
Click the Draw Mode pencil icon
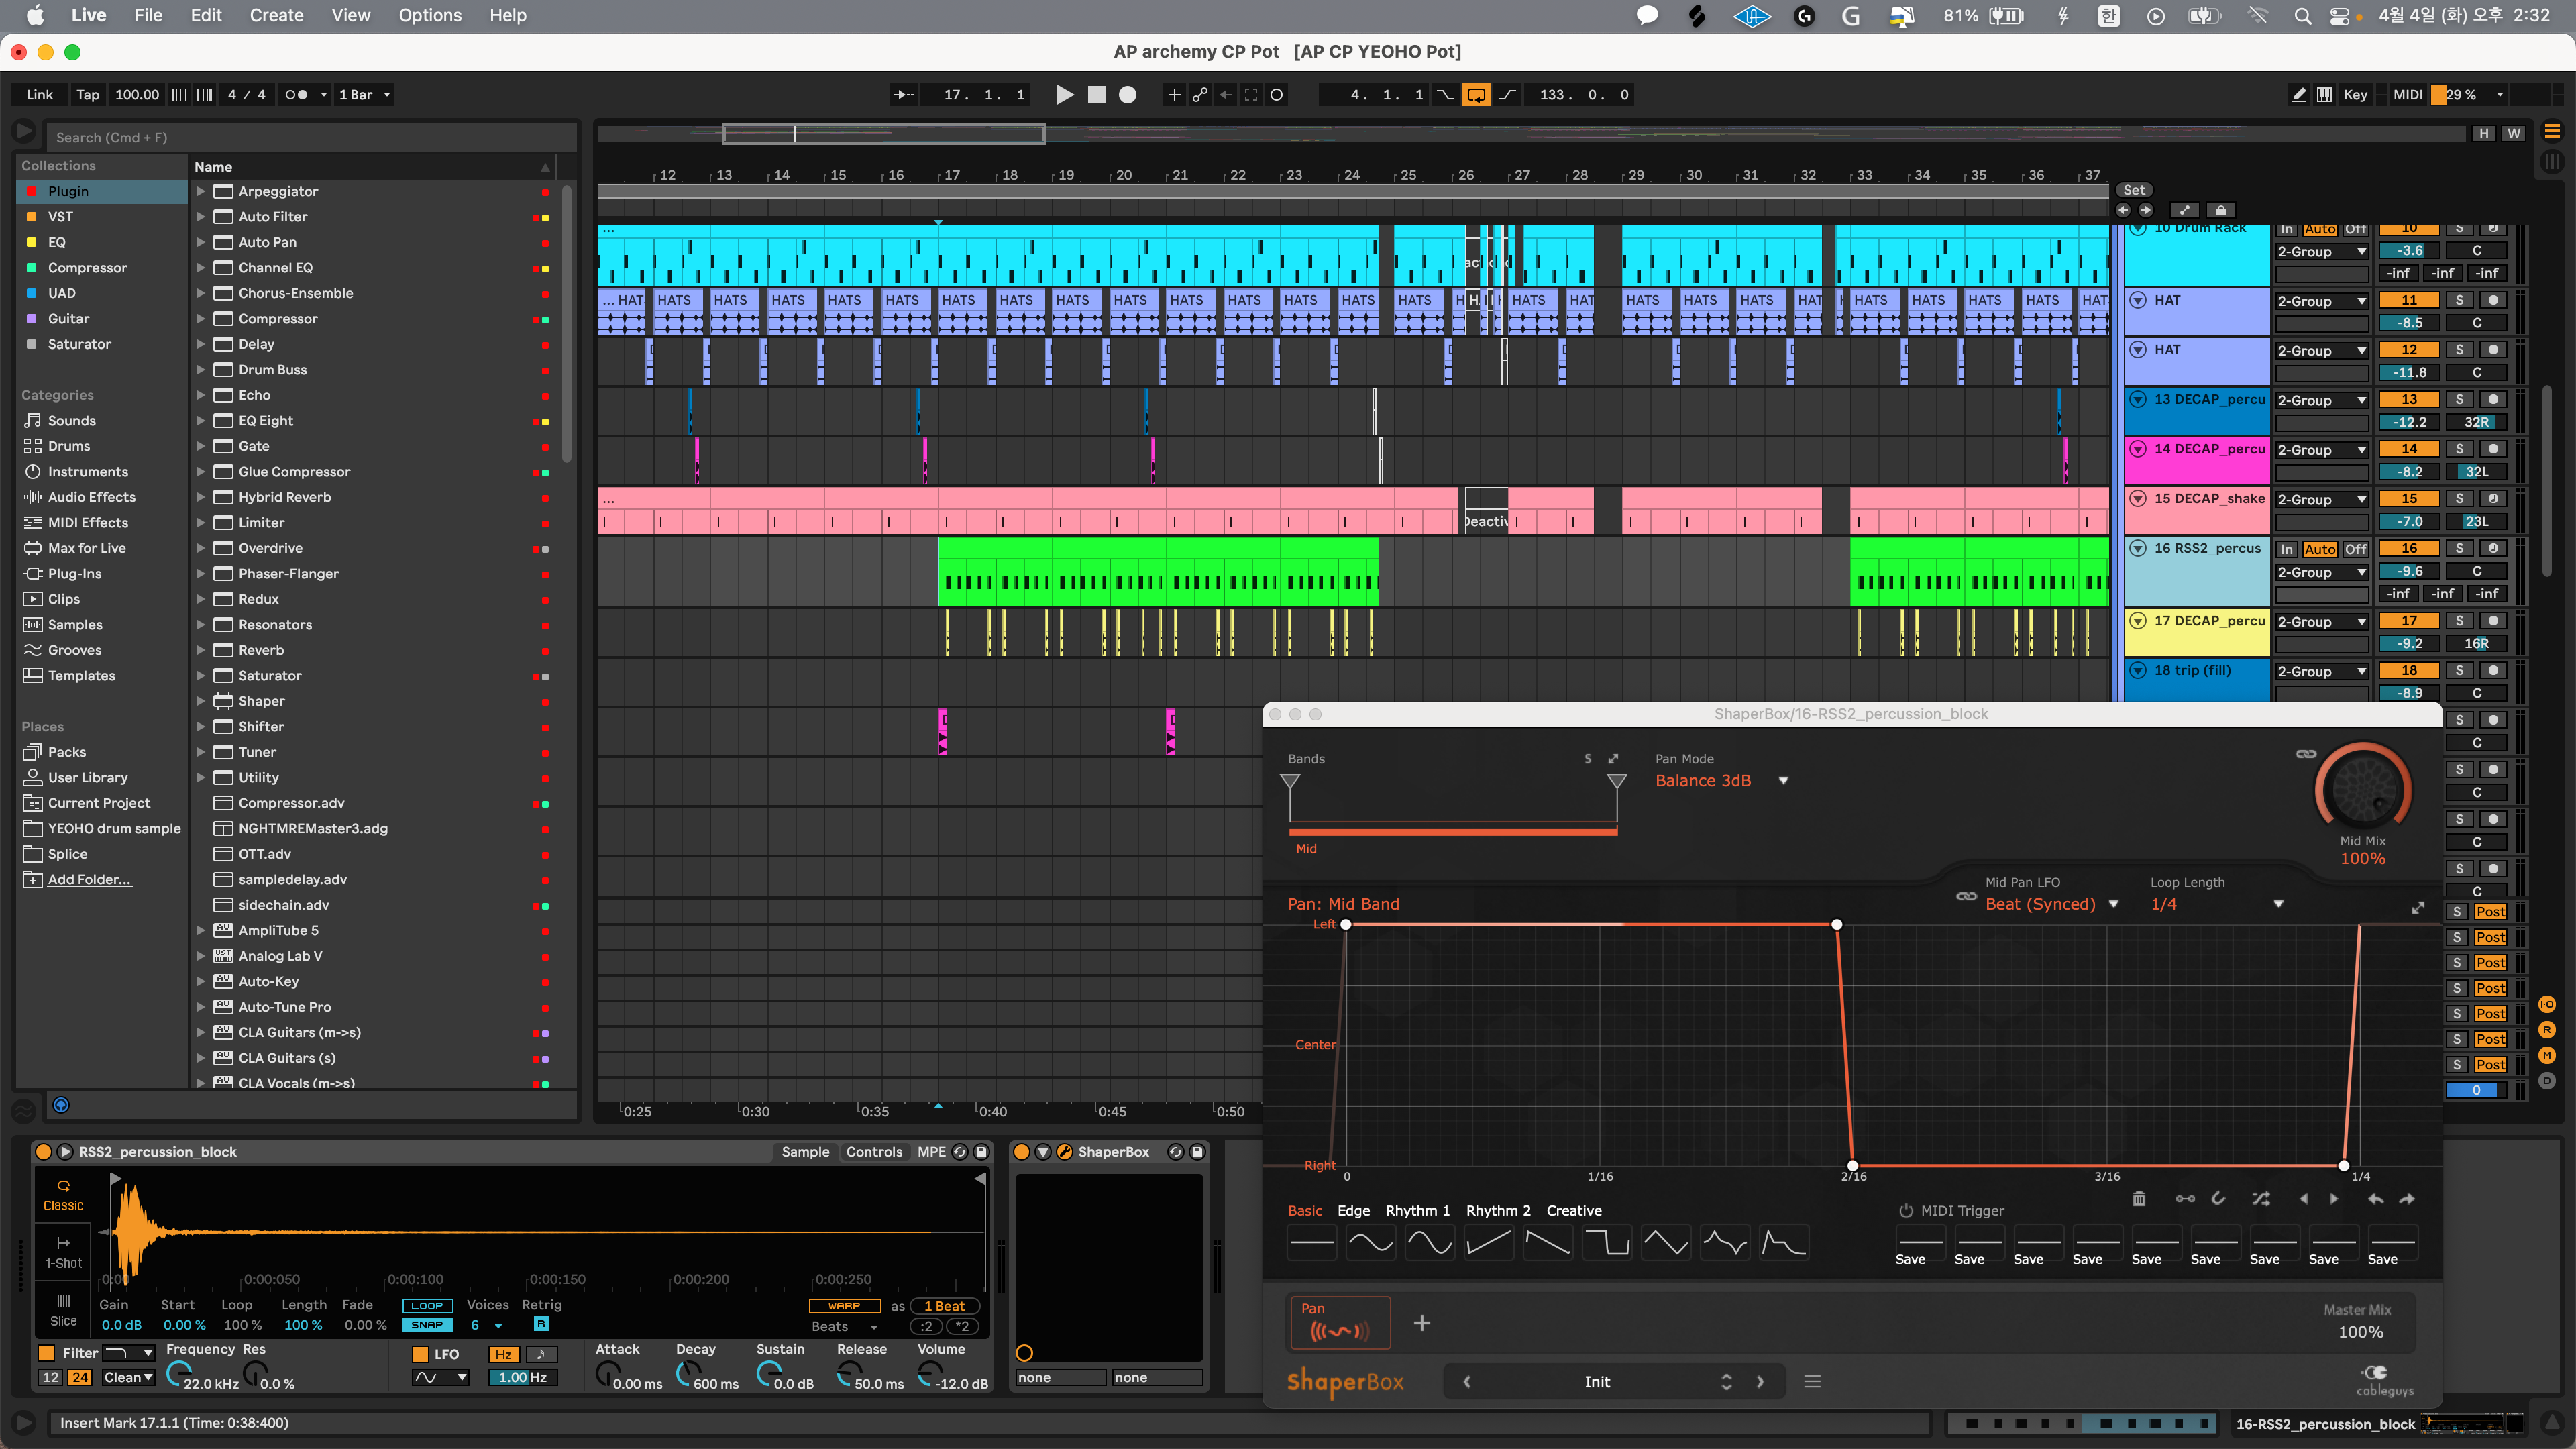(x=2298, y=94)
